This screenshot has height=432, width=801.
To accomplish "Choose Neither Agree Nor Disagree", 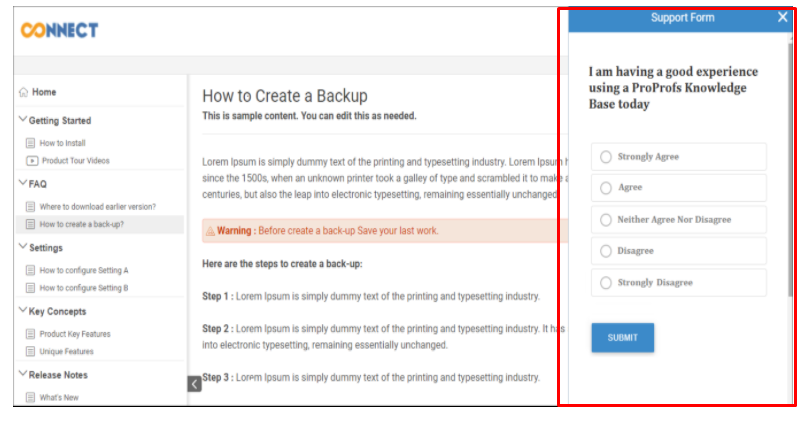I will (606, 220).
